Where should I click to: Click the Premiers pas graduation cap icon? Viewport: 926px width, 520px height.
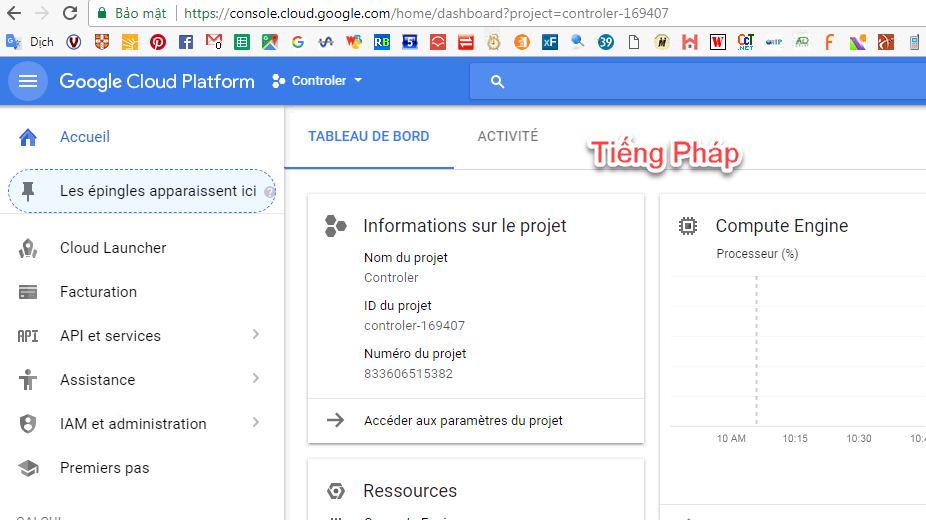point(28,469)
